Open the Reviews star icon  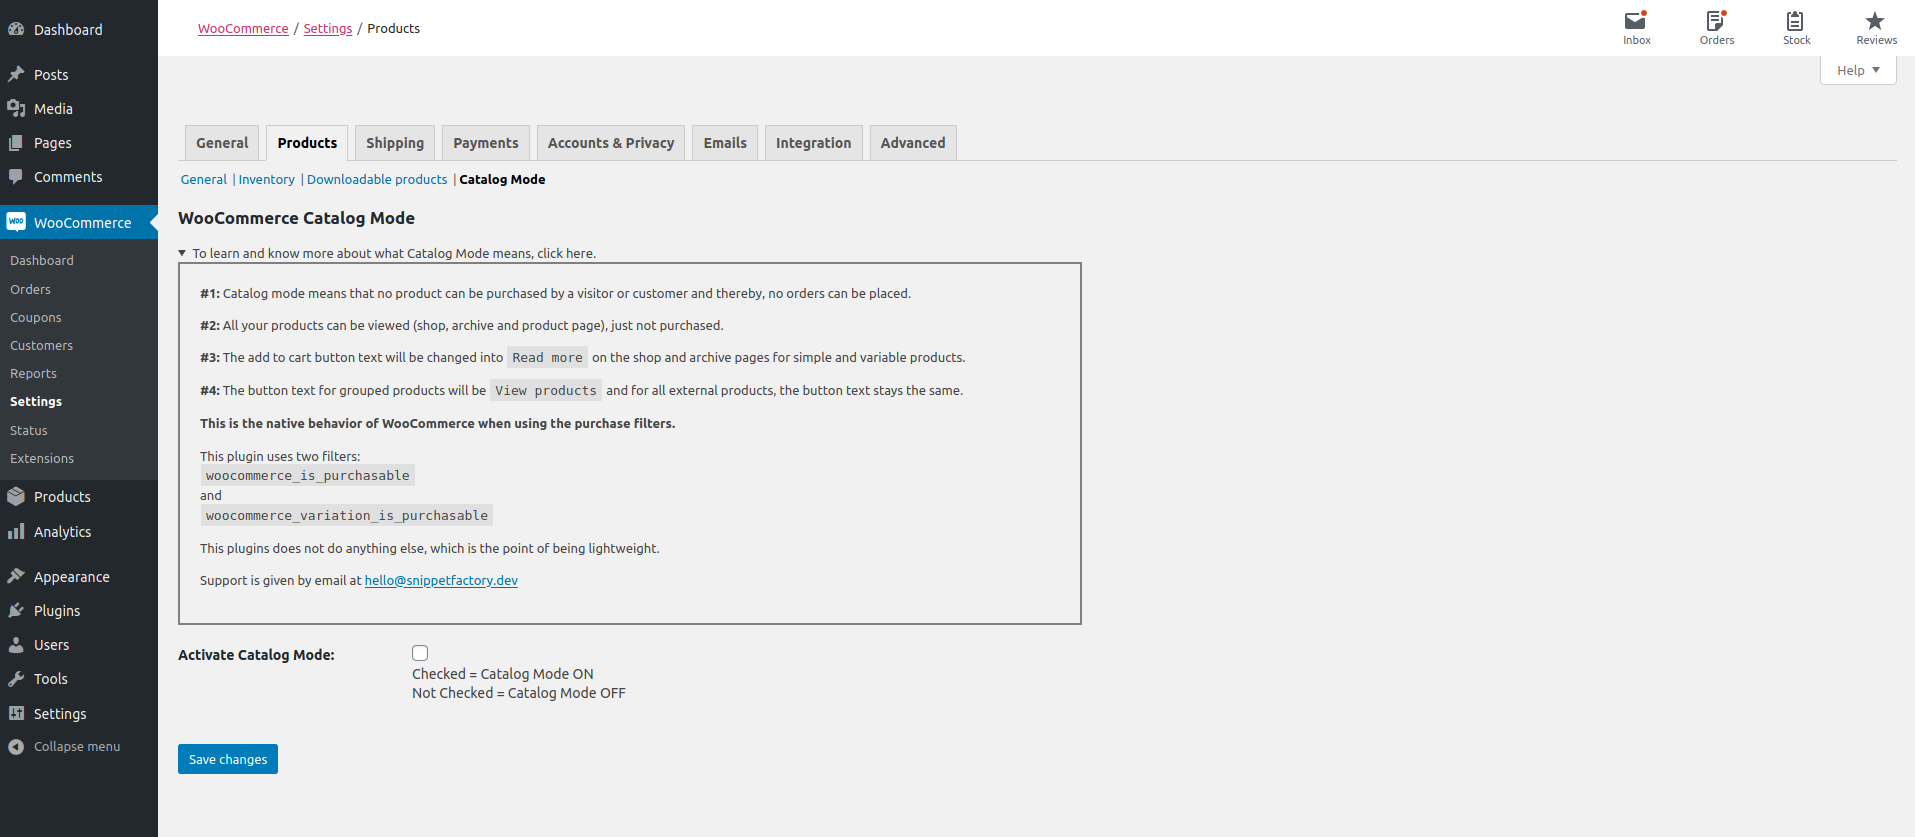(x=1875, y=21)
